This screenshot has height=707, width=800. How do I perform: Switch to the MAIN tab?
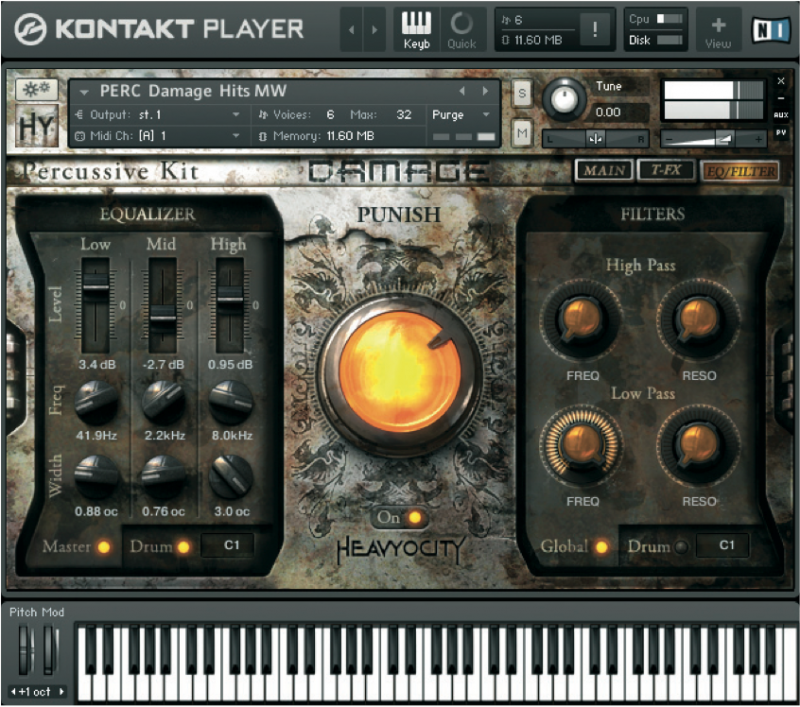[x=604, y=170]
